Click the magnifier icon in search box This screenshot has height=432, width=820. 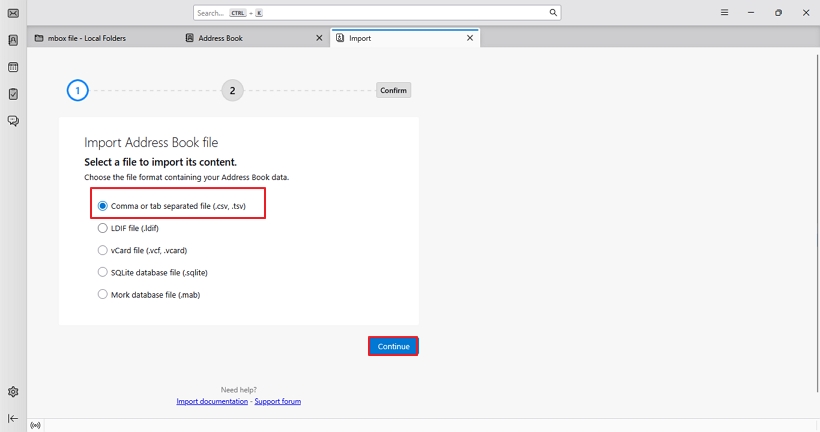coord(553,13)
